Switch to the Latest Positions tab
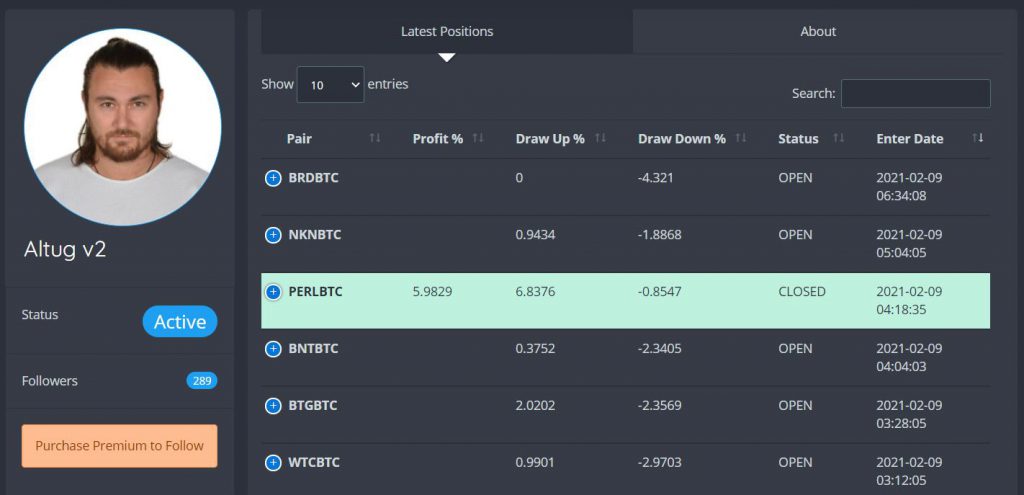Viewport: 1024px width, 495px height. pyautogui.click(x=447, y=31)
